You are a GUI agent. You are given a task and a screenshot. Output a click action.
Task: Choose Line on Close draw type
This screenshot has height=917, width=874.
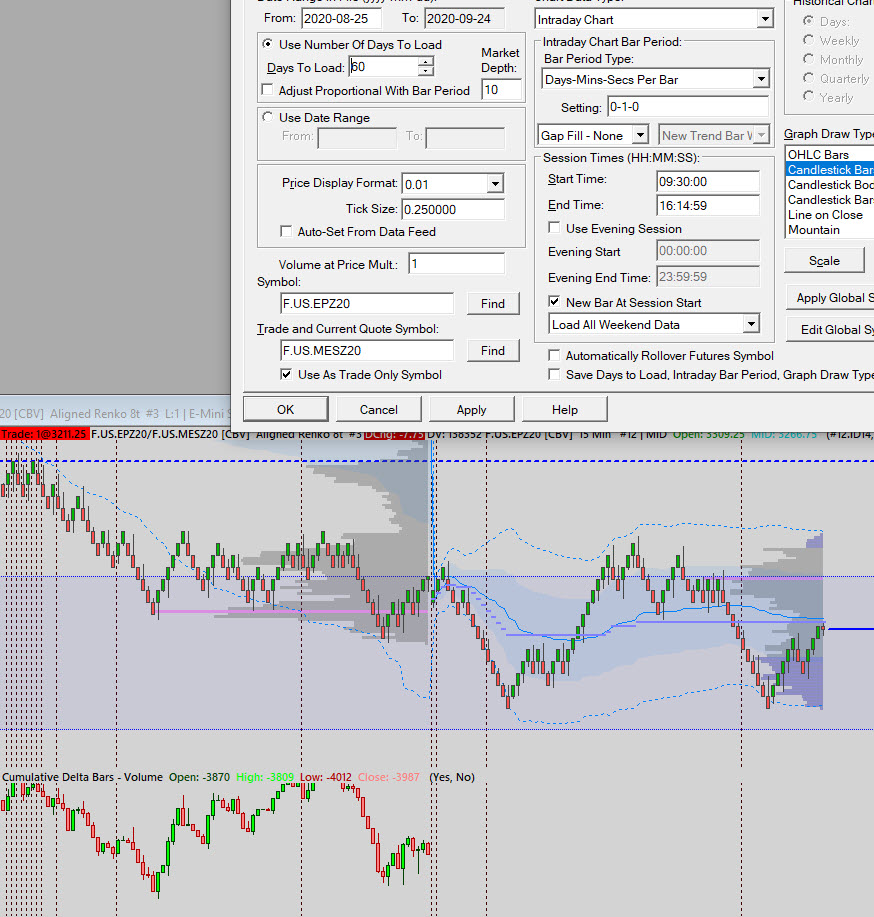[825, 214]
